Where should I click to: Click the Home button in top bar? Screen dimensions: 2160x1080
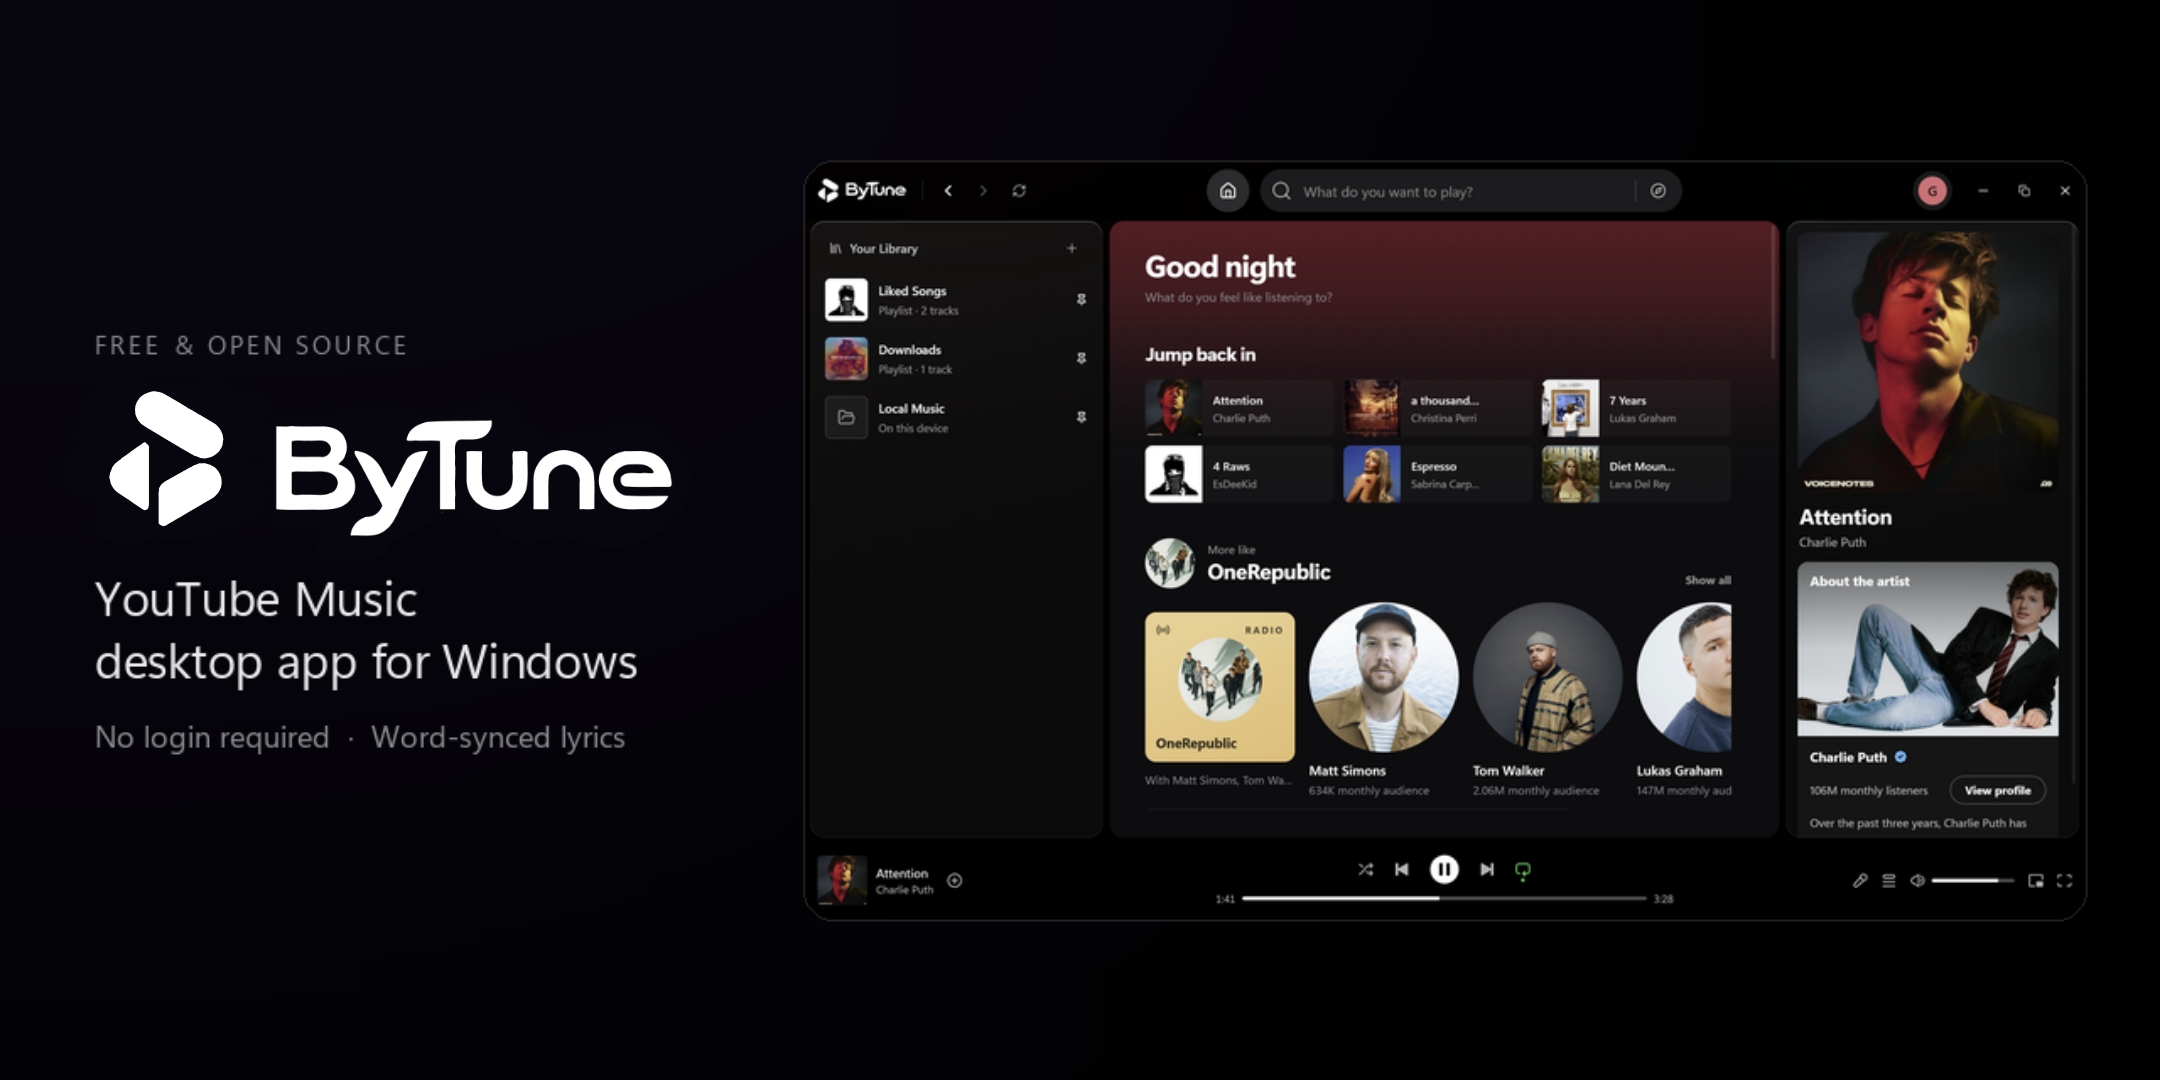click(1227, 191)
